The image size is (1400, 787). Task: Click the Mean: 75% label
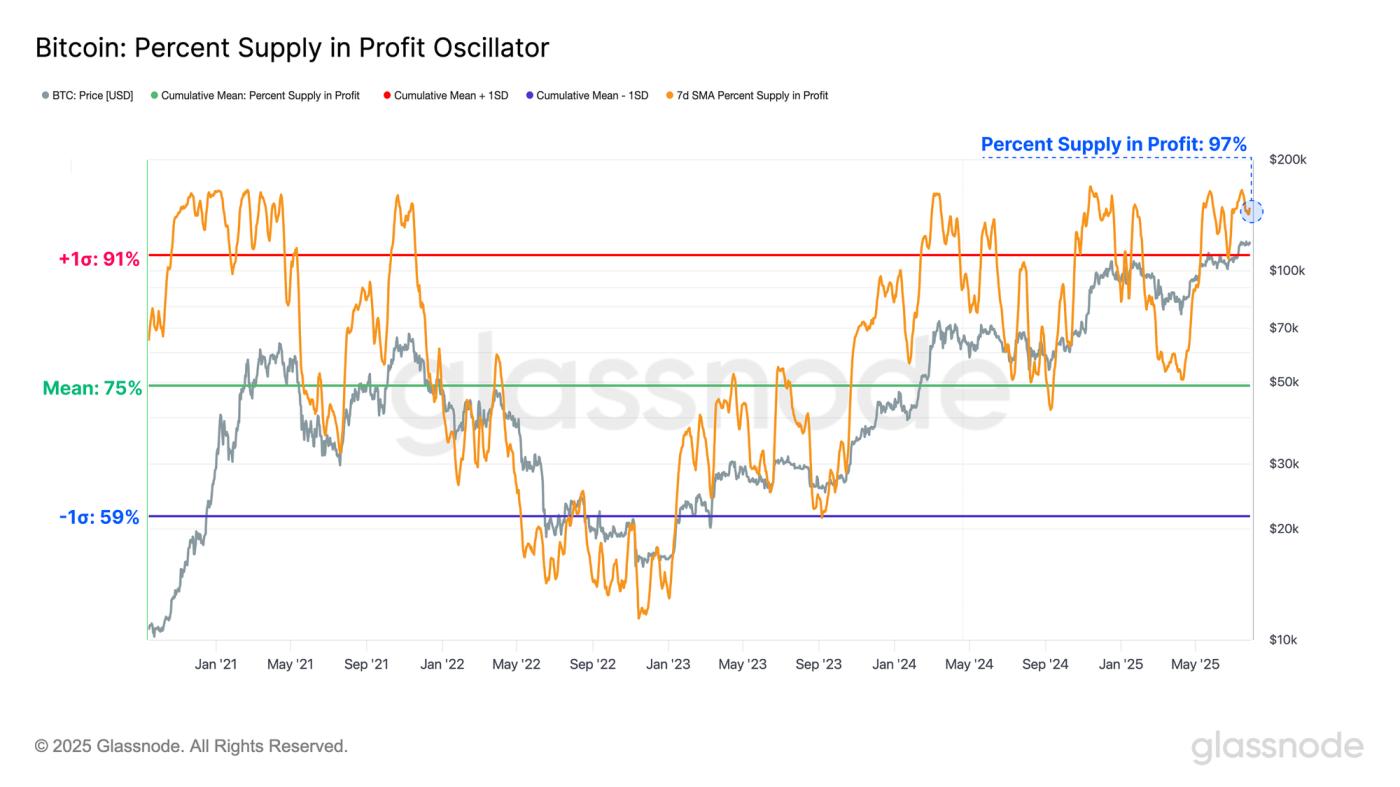click(x=92, y=388)
